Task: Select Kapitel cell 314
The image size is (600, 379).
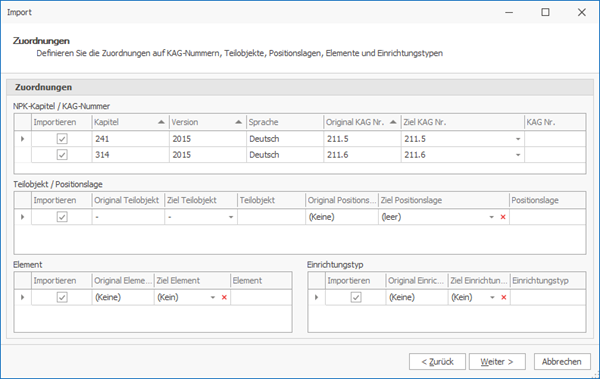Action: (x=130, y=155)
